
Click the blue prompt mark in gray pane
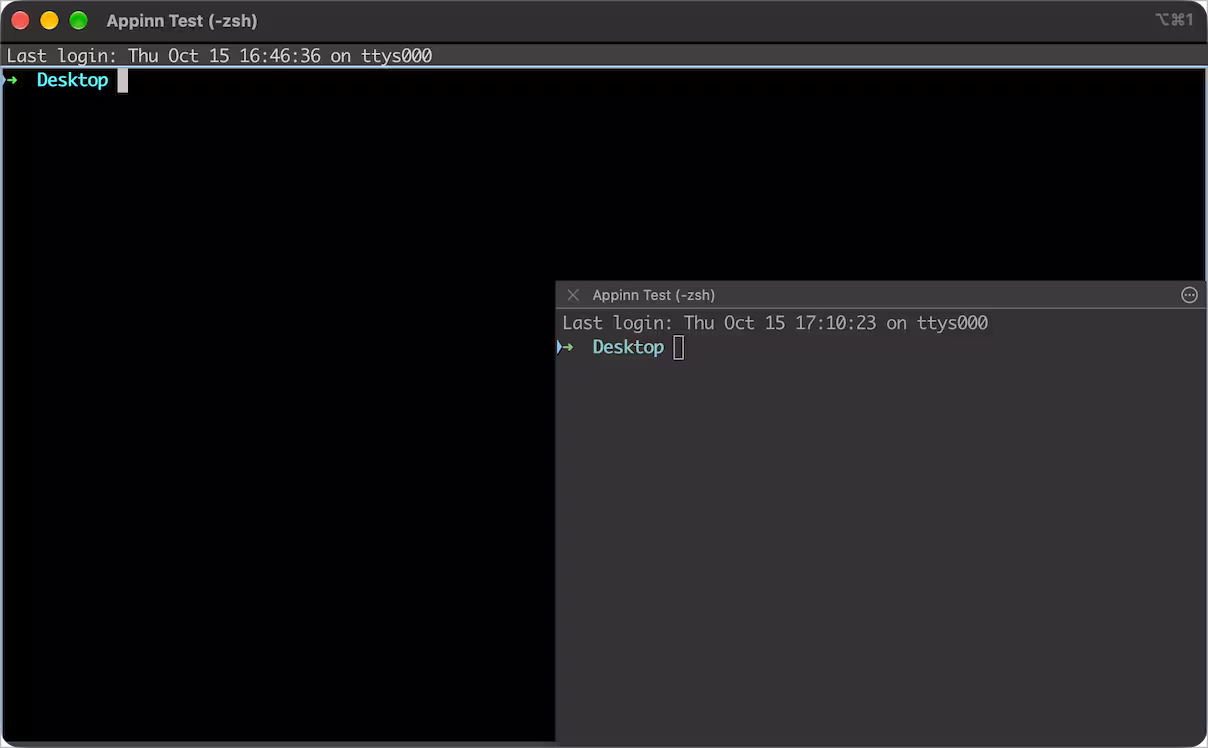(x=558, y=347)
